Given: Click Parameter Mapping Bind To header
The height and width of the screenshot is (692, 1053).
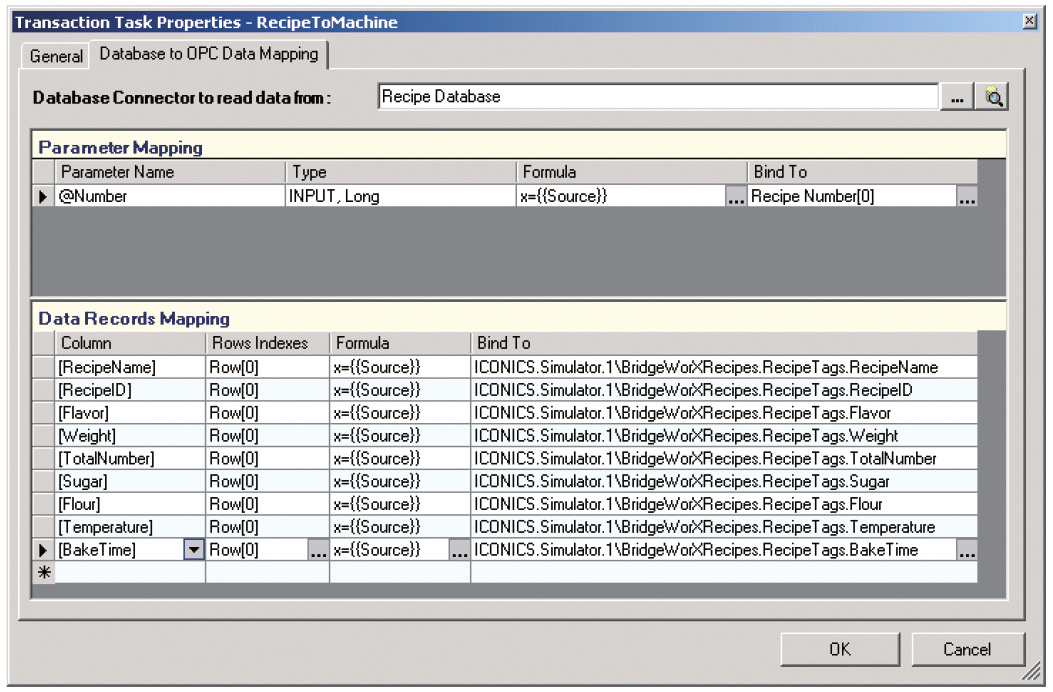Looking at the screenshot, I should [x=862, y=172].
